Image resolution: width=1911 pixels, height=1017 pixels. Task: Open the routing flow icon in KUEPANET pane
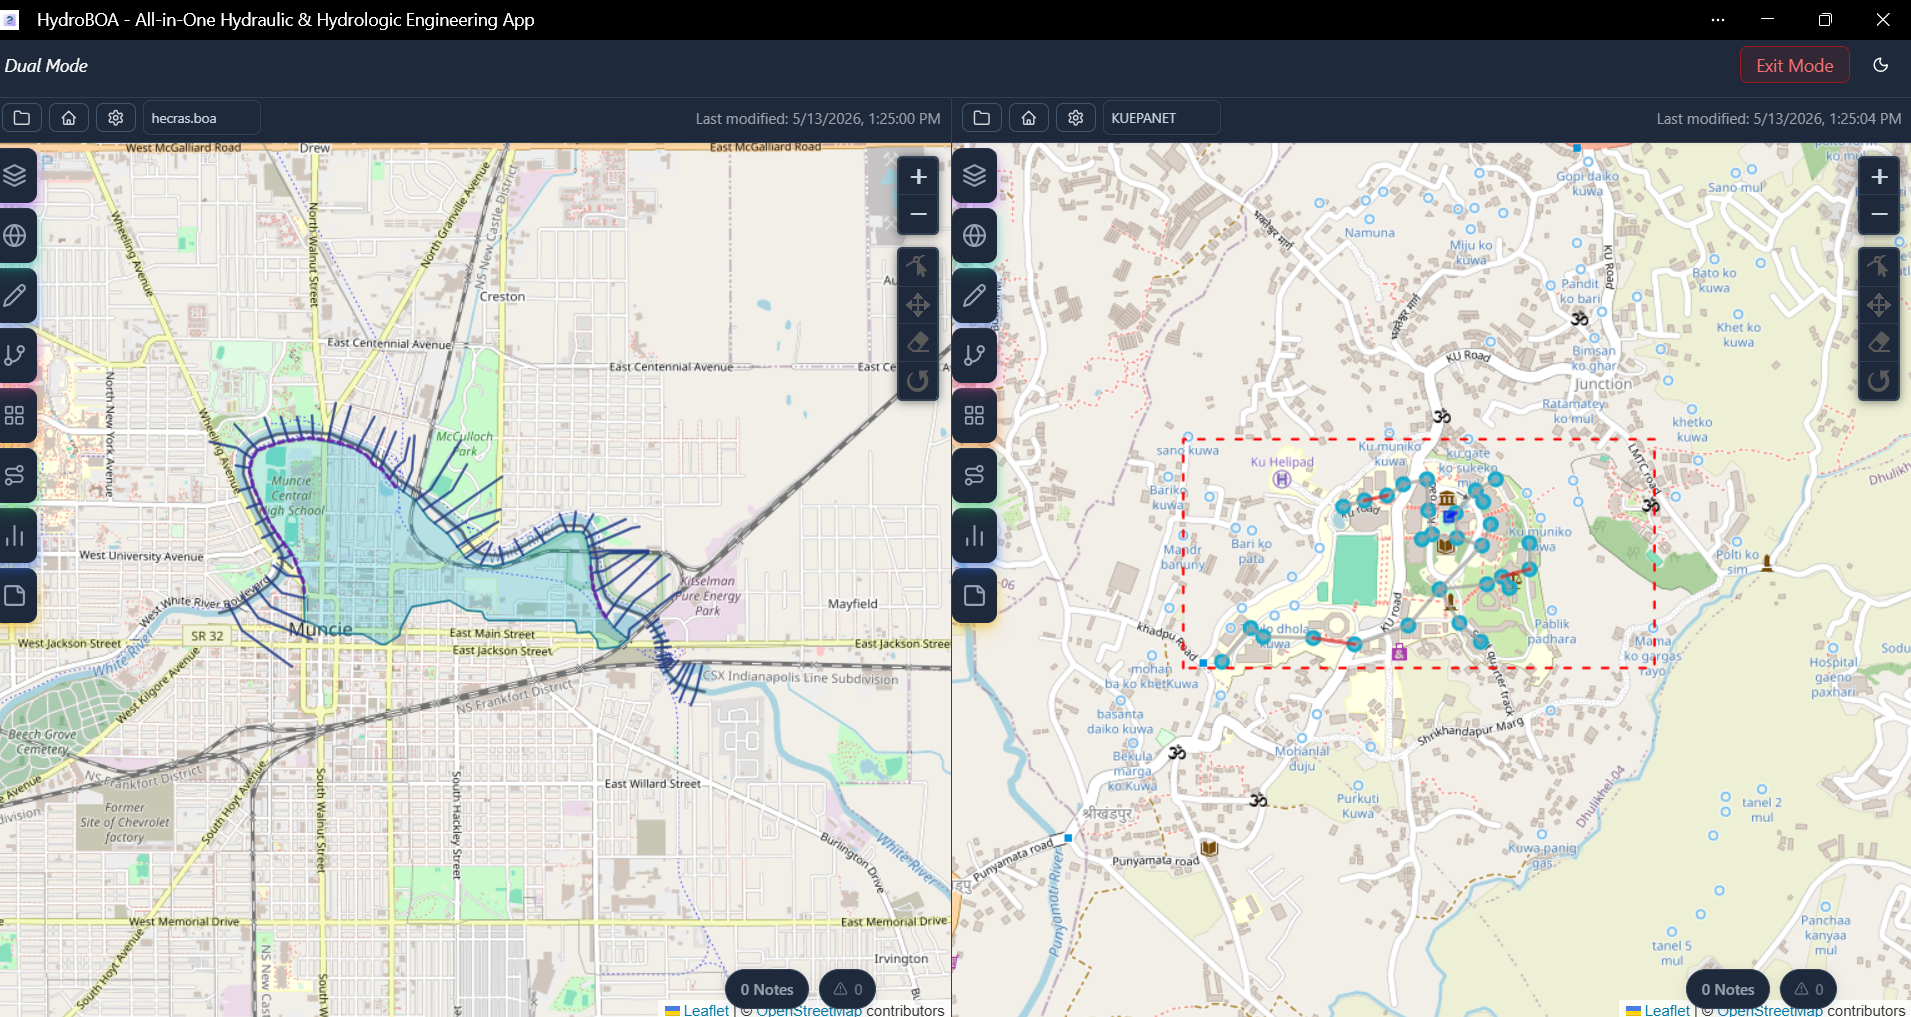pyautogui.click(x=975, y=476)
